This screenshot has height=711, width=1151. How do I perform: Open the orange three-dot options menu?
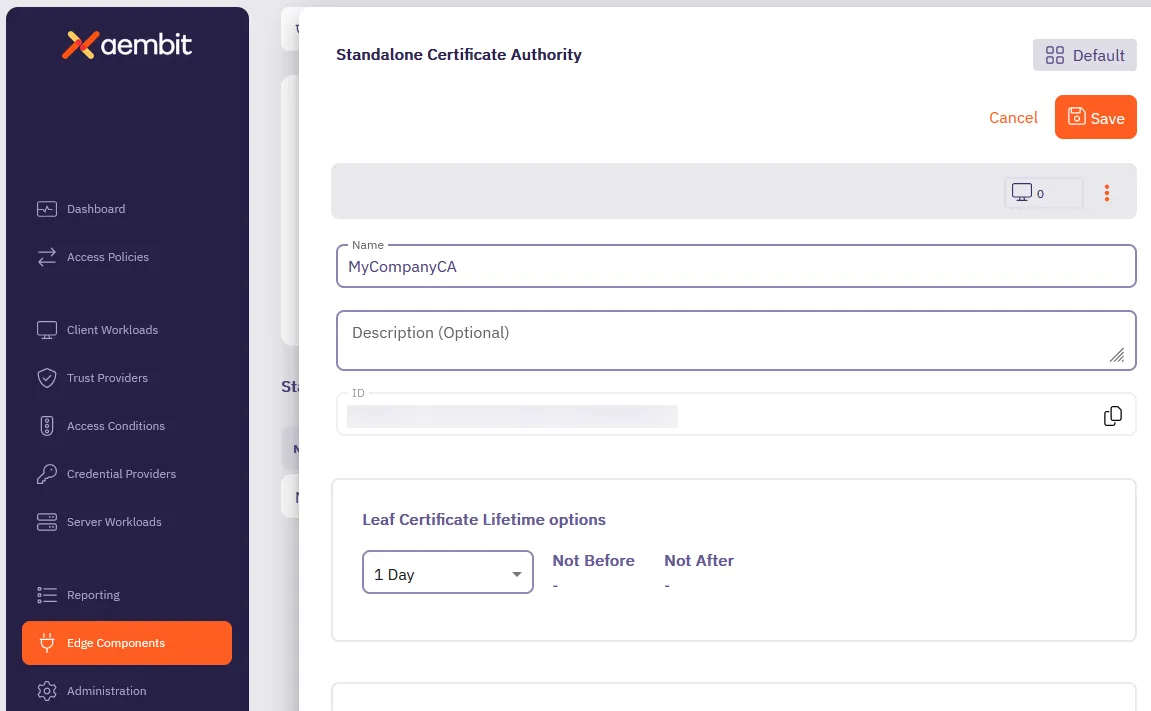(1107, 193)
